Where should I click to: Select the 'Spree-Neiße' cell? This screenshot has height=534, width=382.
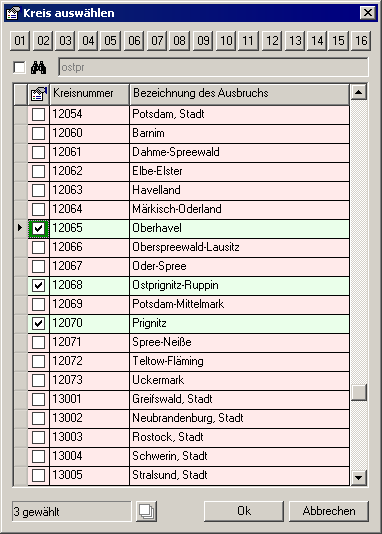tap(239, 343)
